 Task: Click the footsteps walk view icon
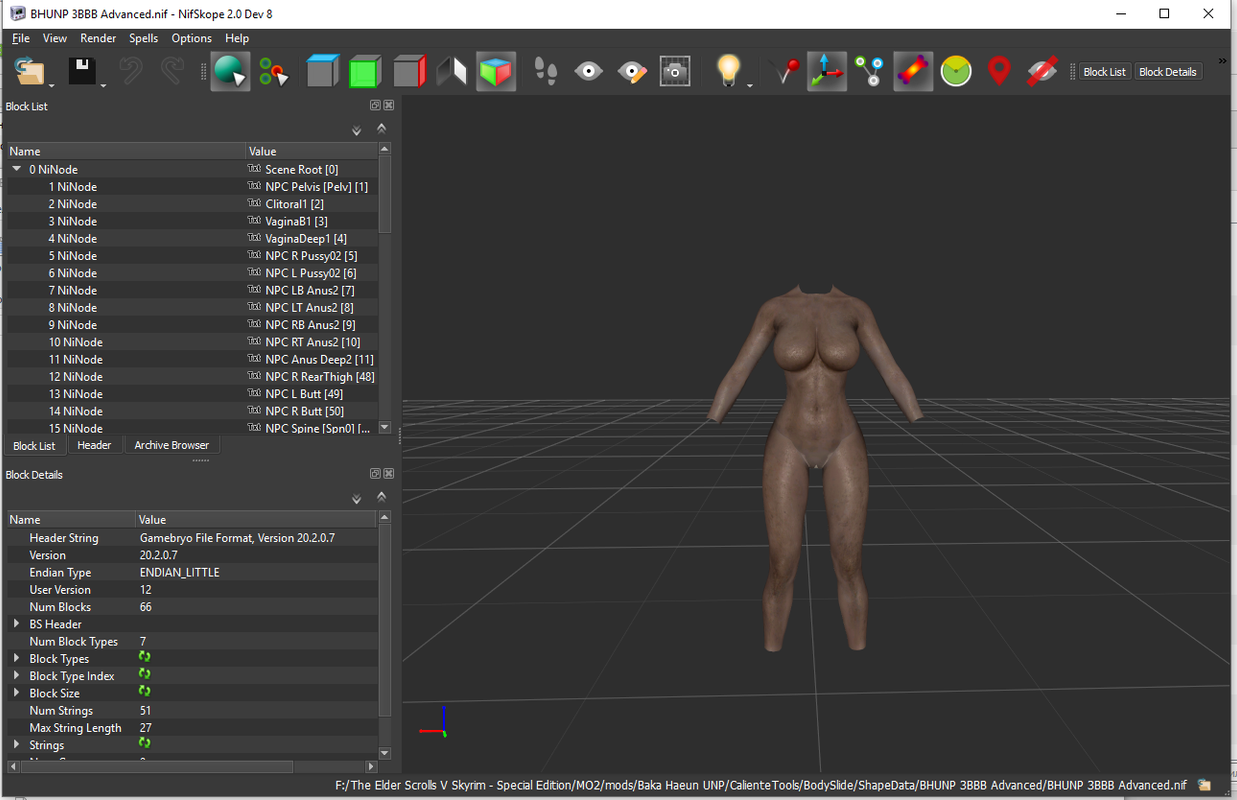(546, 72)
